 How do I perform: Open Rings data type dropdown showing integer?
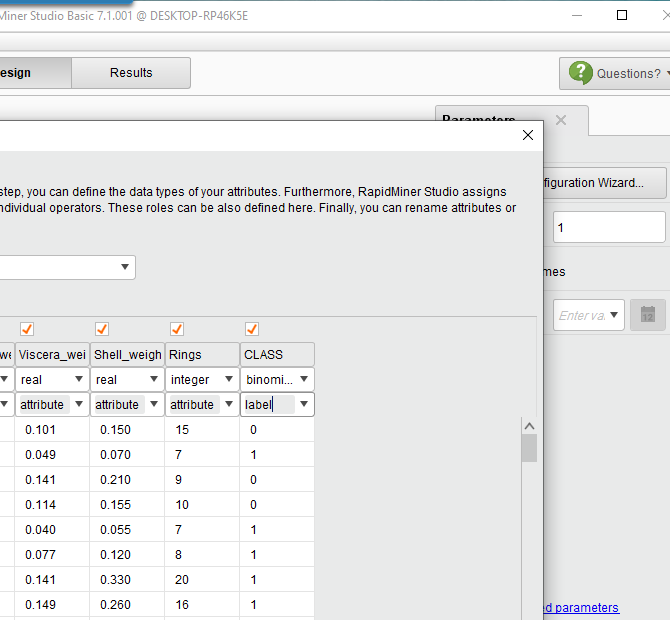[x=202, y=379]
